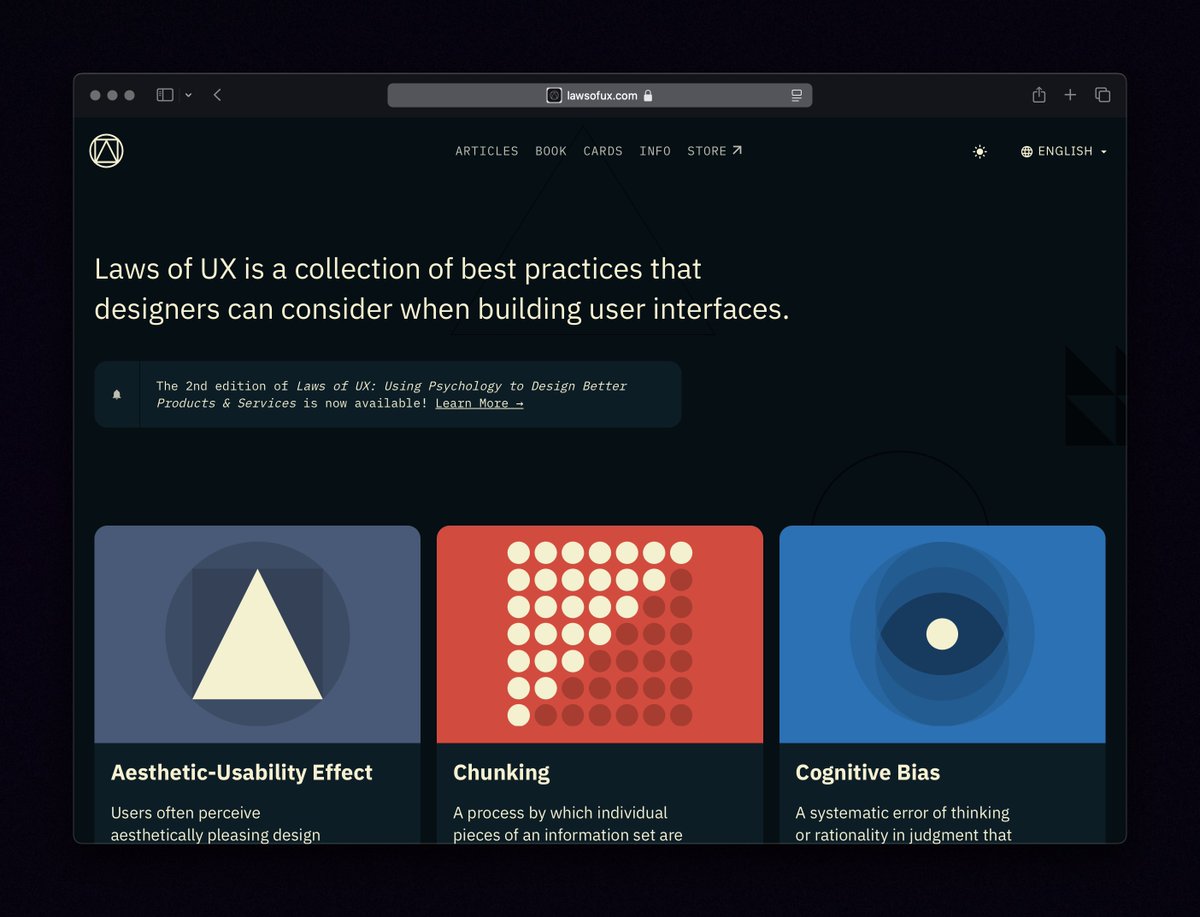Viewport: 1200px width, 917px height.
Task: Click the text "Users often perceive"
Action: pyautogui.click(x=186, y=813)
